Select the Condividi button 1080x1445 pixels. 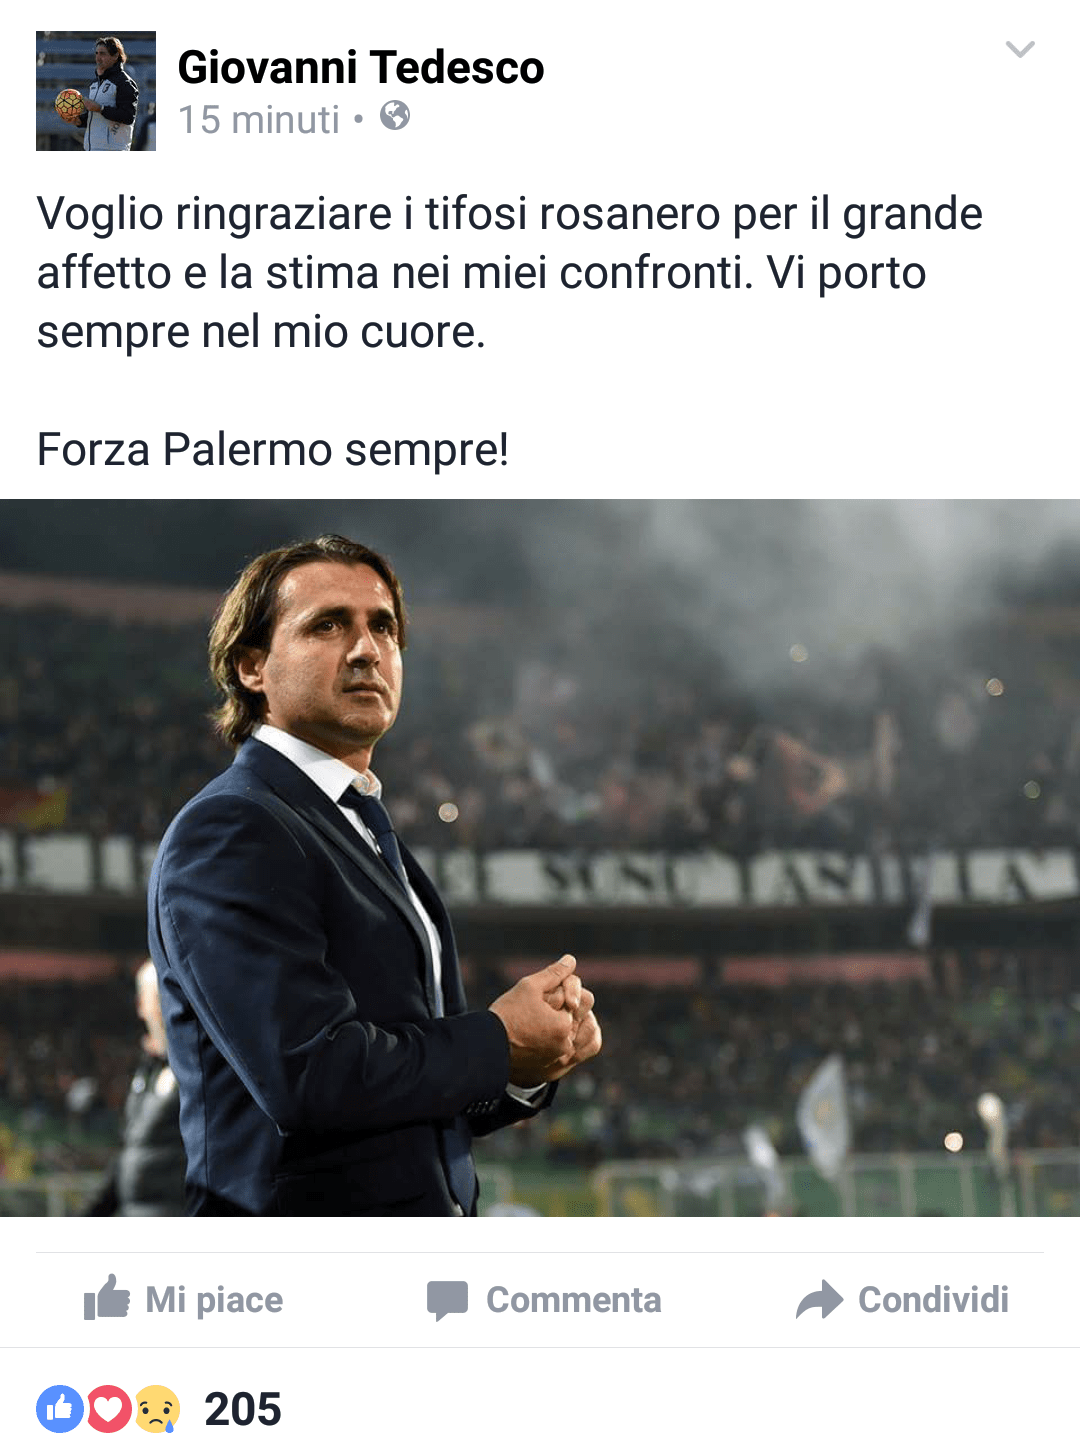tap(902, 1300)
